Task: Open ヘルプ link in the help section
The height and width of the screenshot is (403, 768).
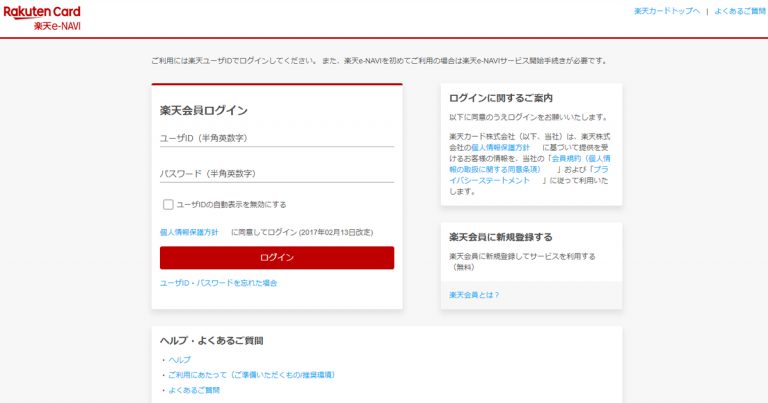Action: coord(179,360)
